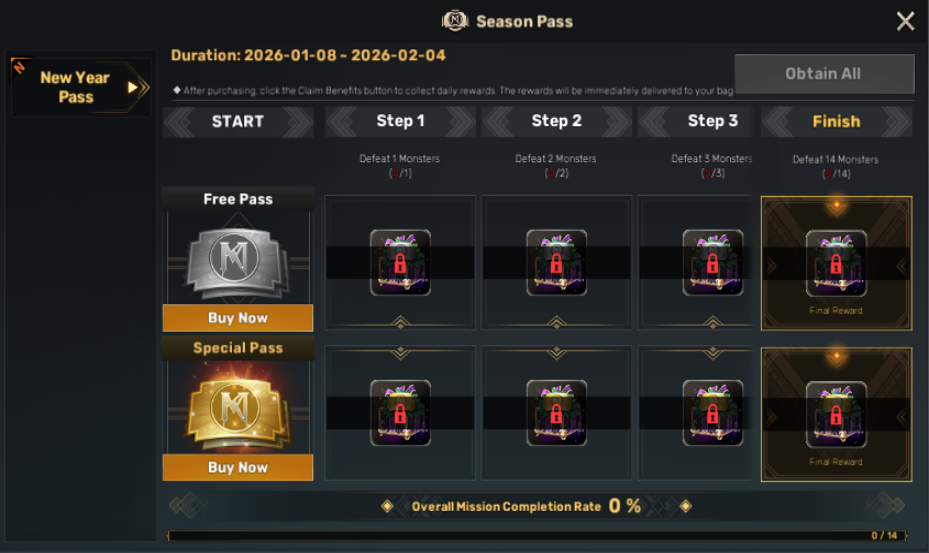Click the Free Pass Step 3 locked reward

pyautogui.click(x=712, y=263)
